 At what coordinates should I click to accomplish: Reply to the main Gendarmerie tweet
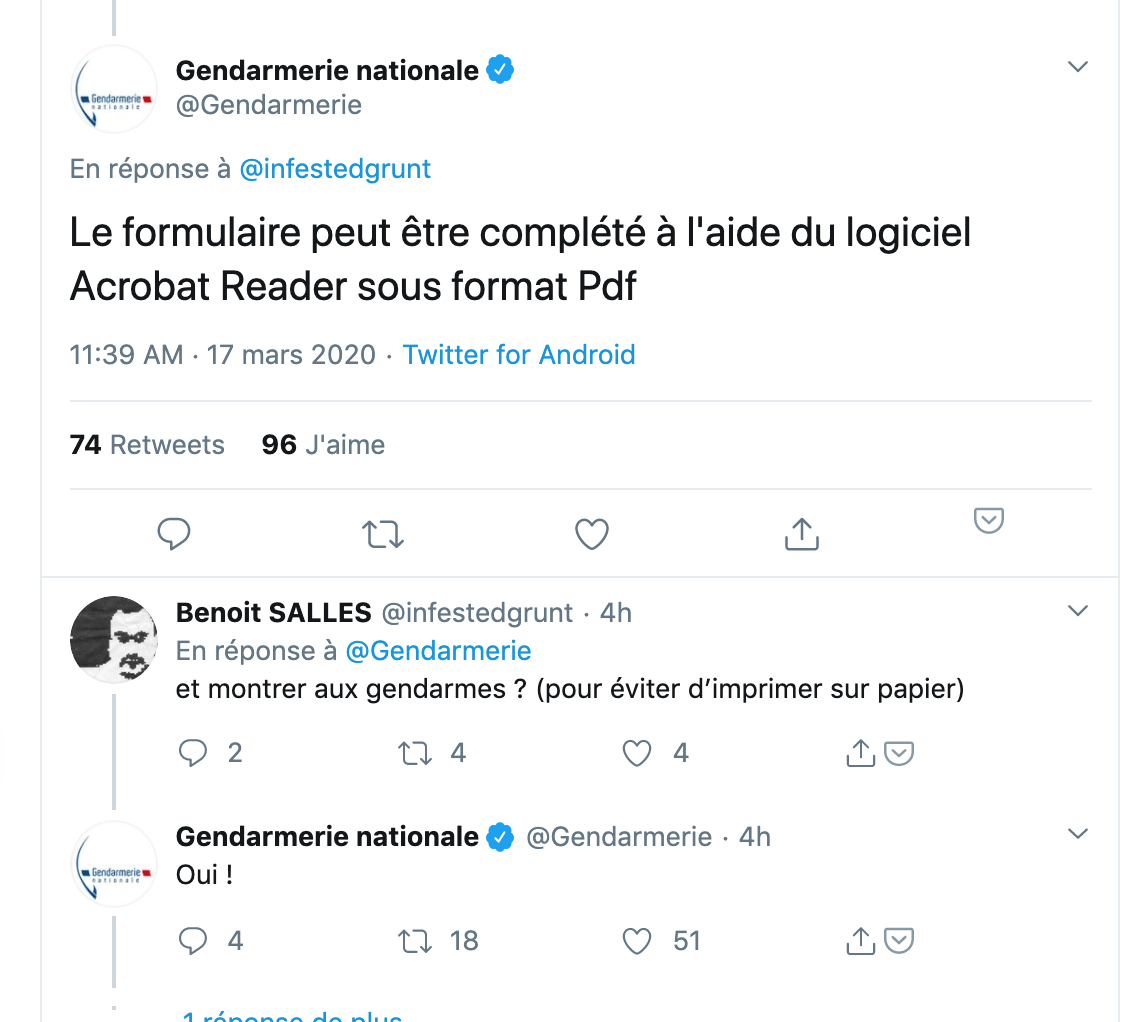173,534
